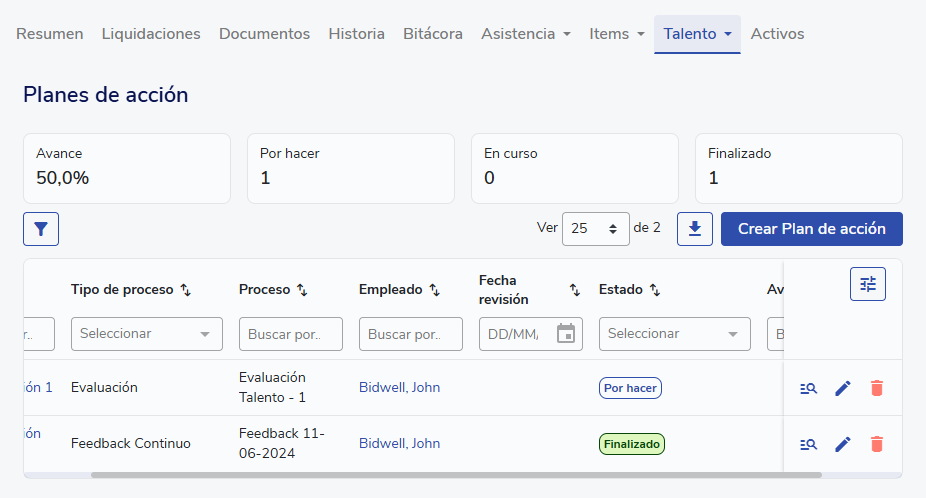Image resolution: width=926 pixels, height=498 pixels.
Task: Change rows per page from 25
Action: click(x=596, y=228)
